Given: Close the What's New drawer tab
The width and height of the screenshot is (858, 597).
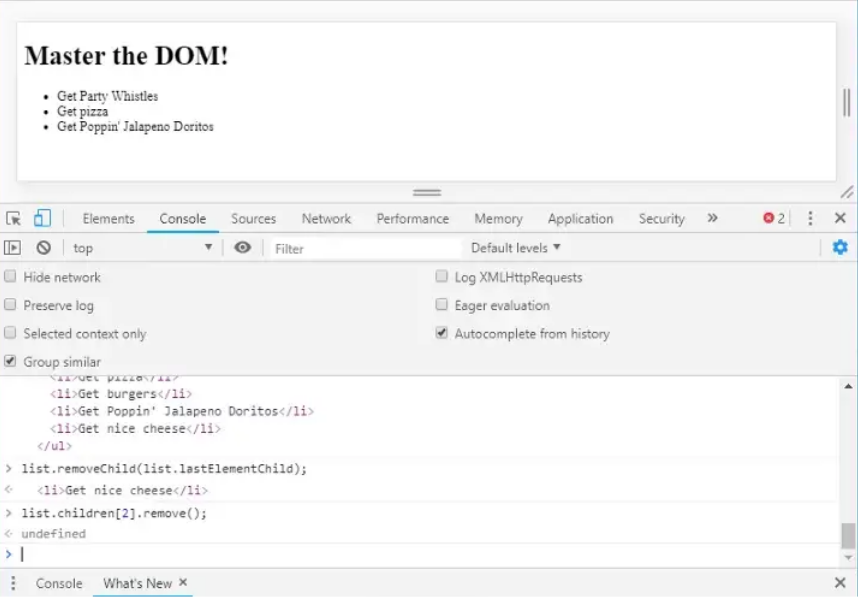Looking at the screenshot, I should tap(183, 583).
